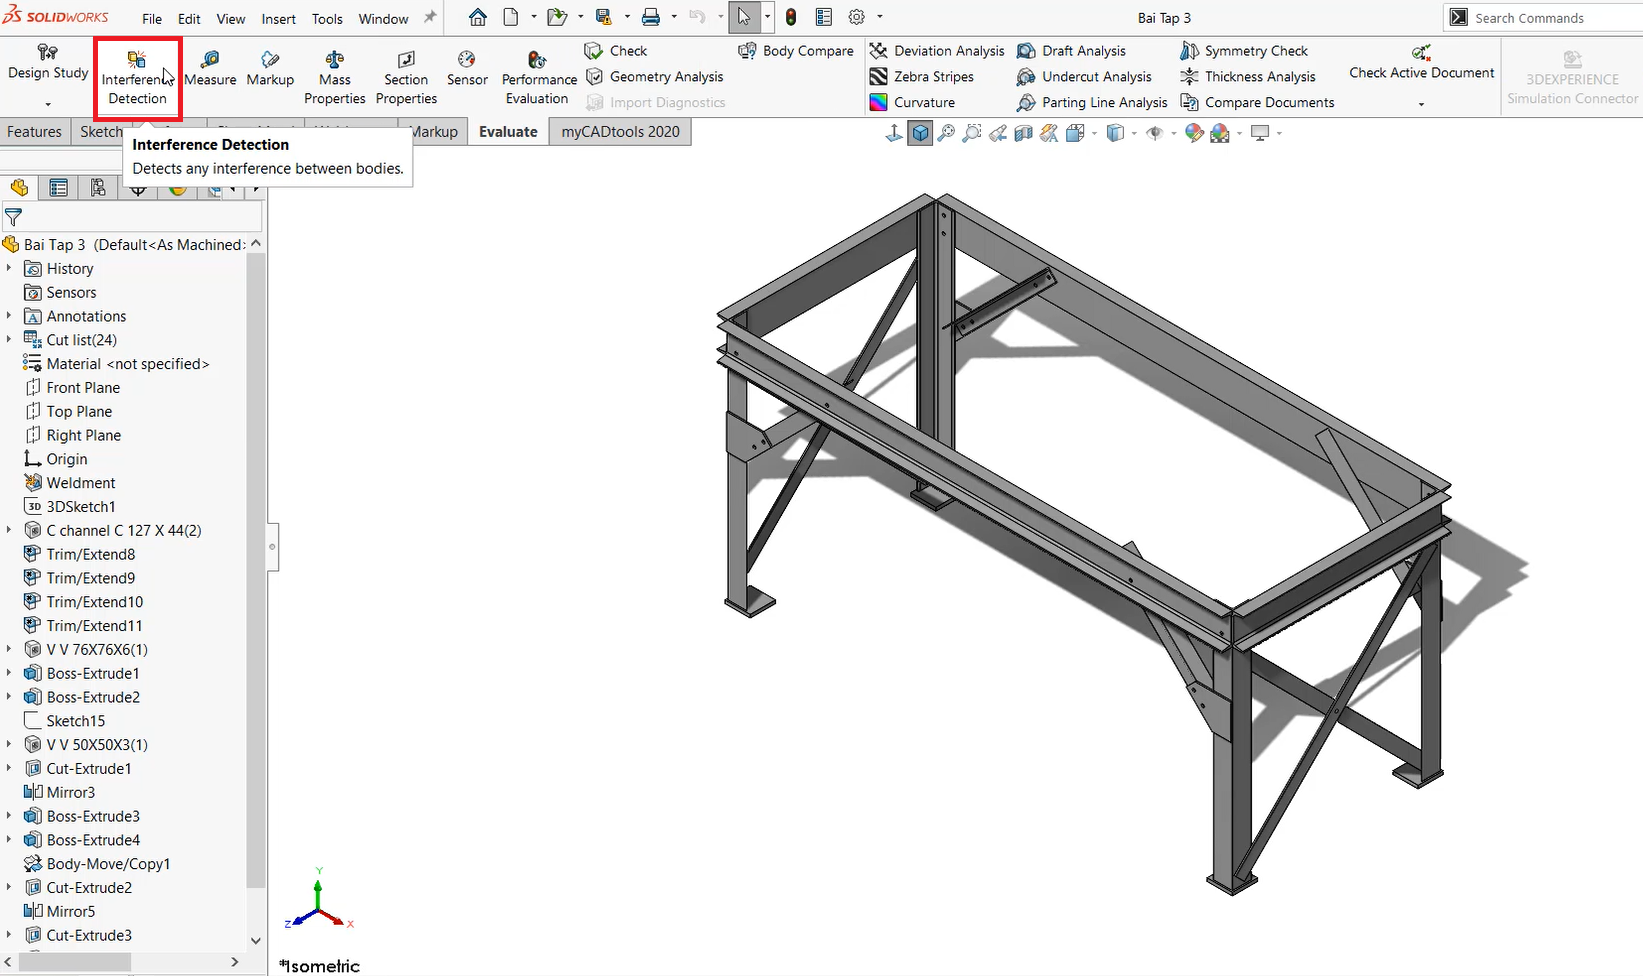Viewport: 1643px width, 976px height.
Task: Click the feature tree filter field
Action: tap(133, 216)
